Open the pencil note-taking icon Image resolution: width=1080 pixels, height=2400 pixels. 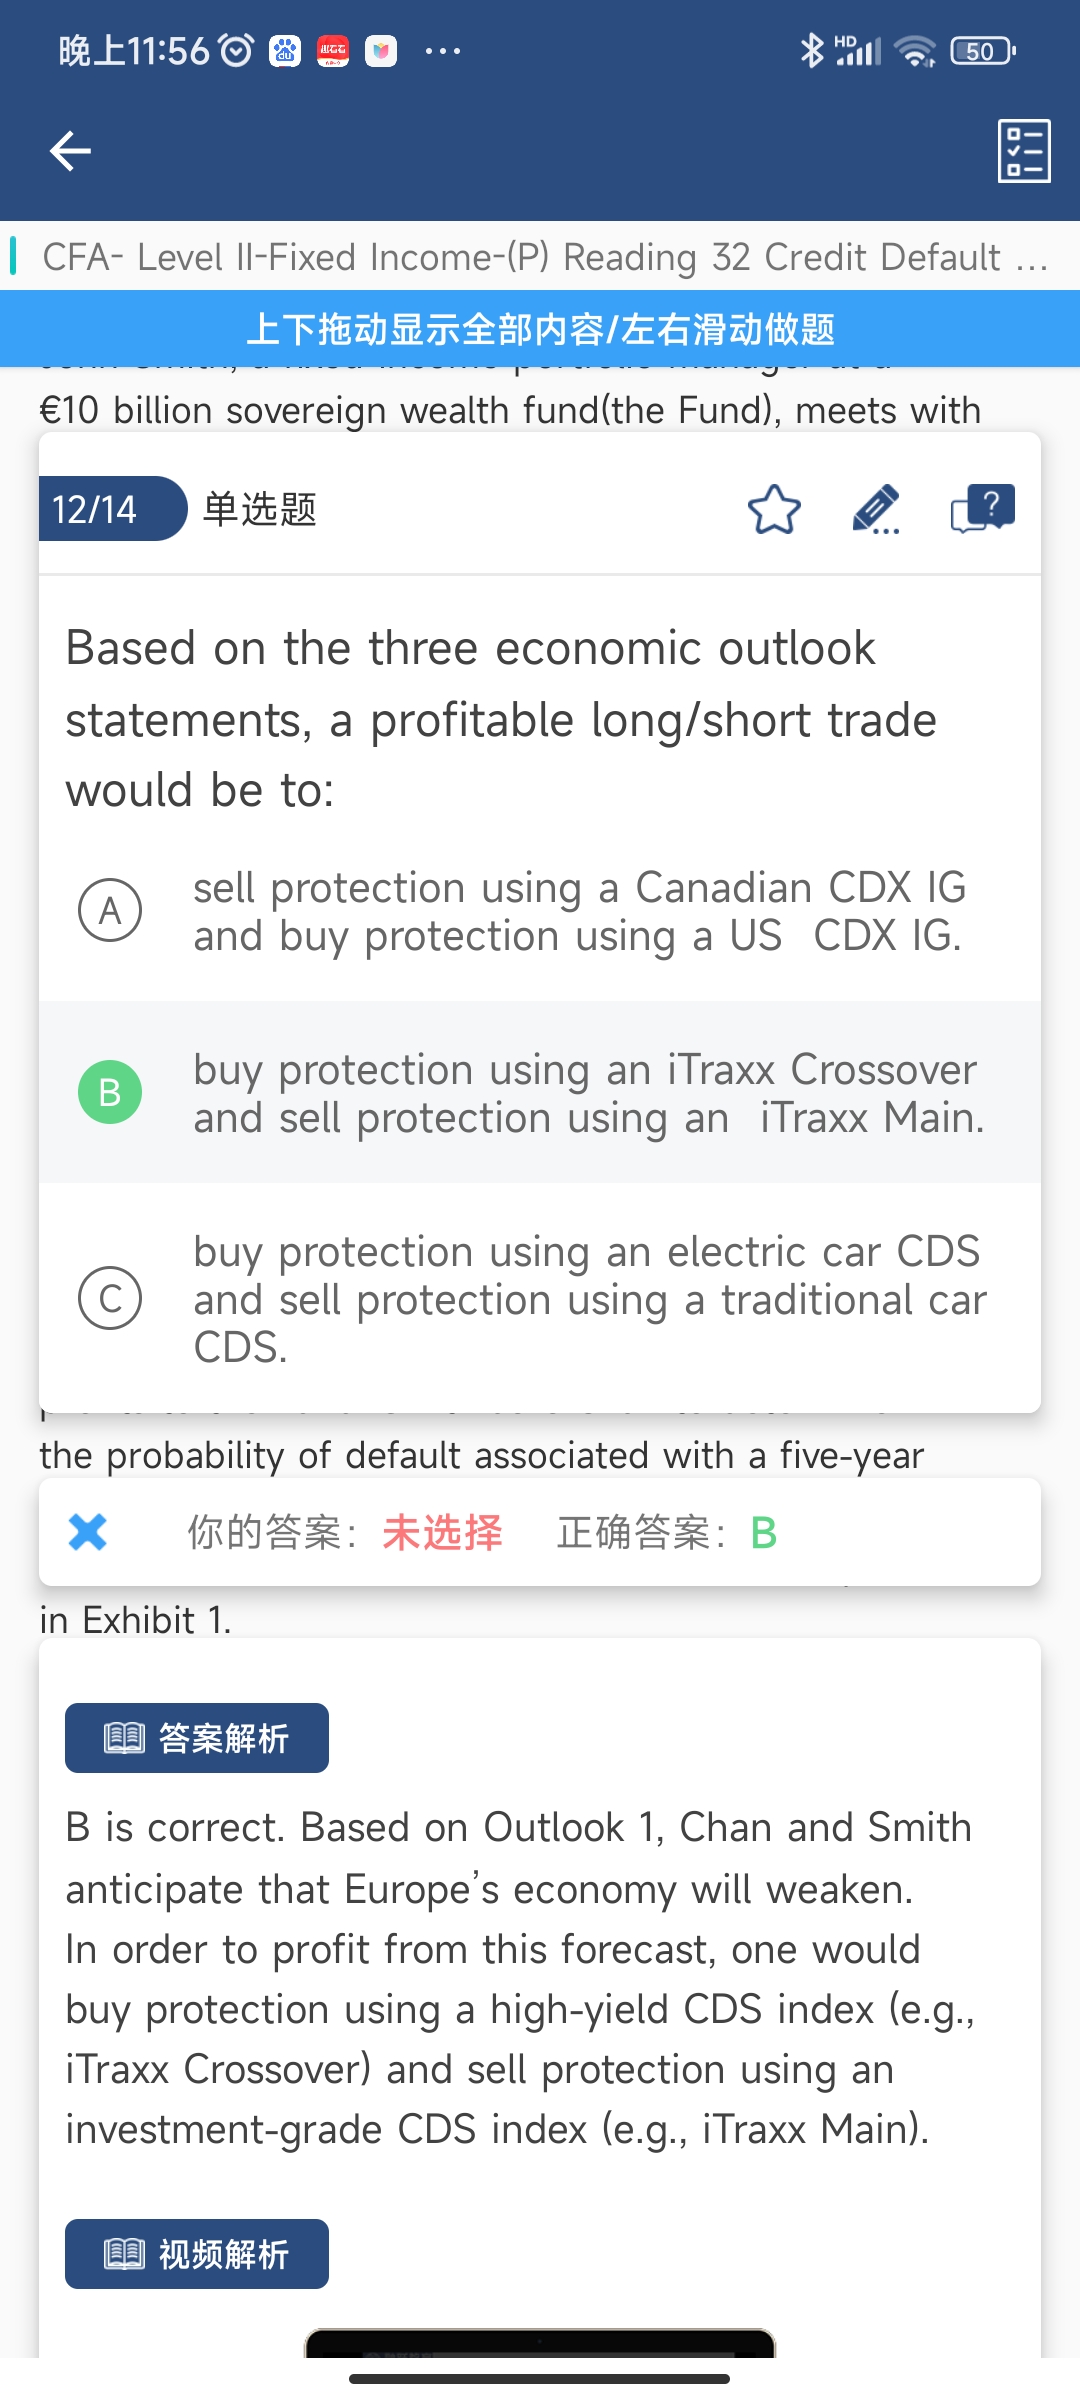[876, 509]
